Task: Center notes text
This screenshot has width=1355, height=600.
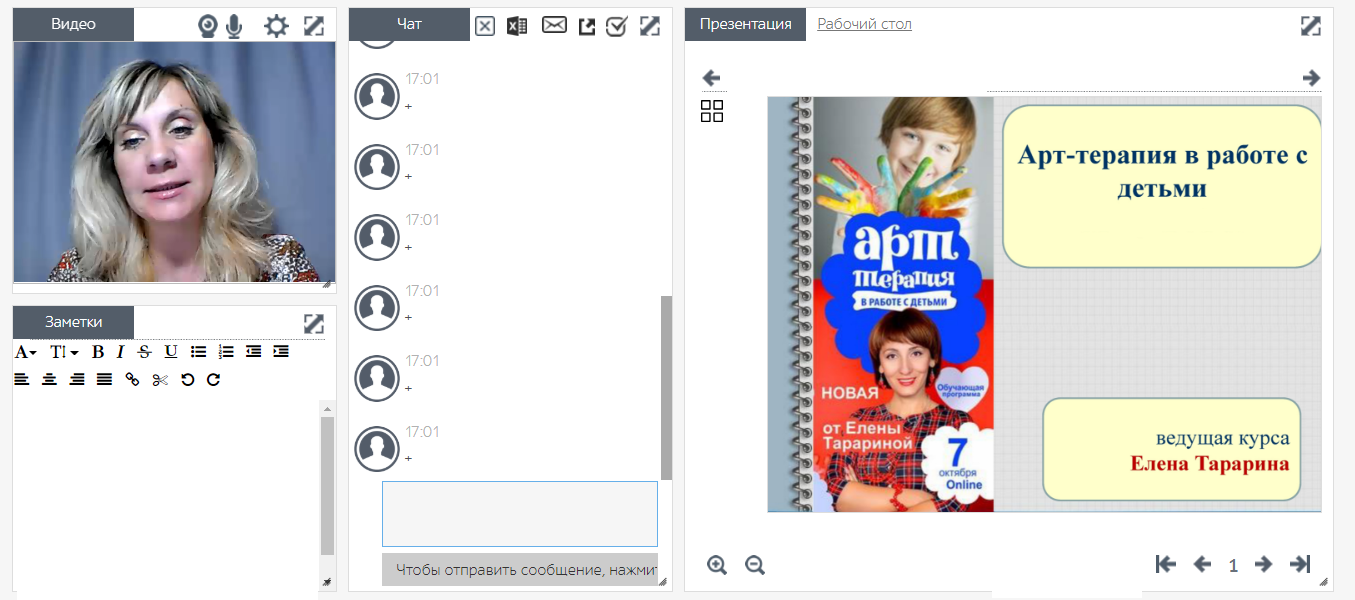Action: tap(49, 380)
